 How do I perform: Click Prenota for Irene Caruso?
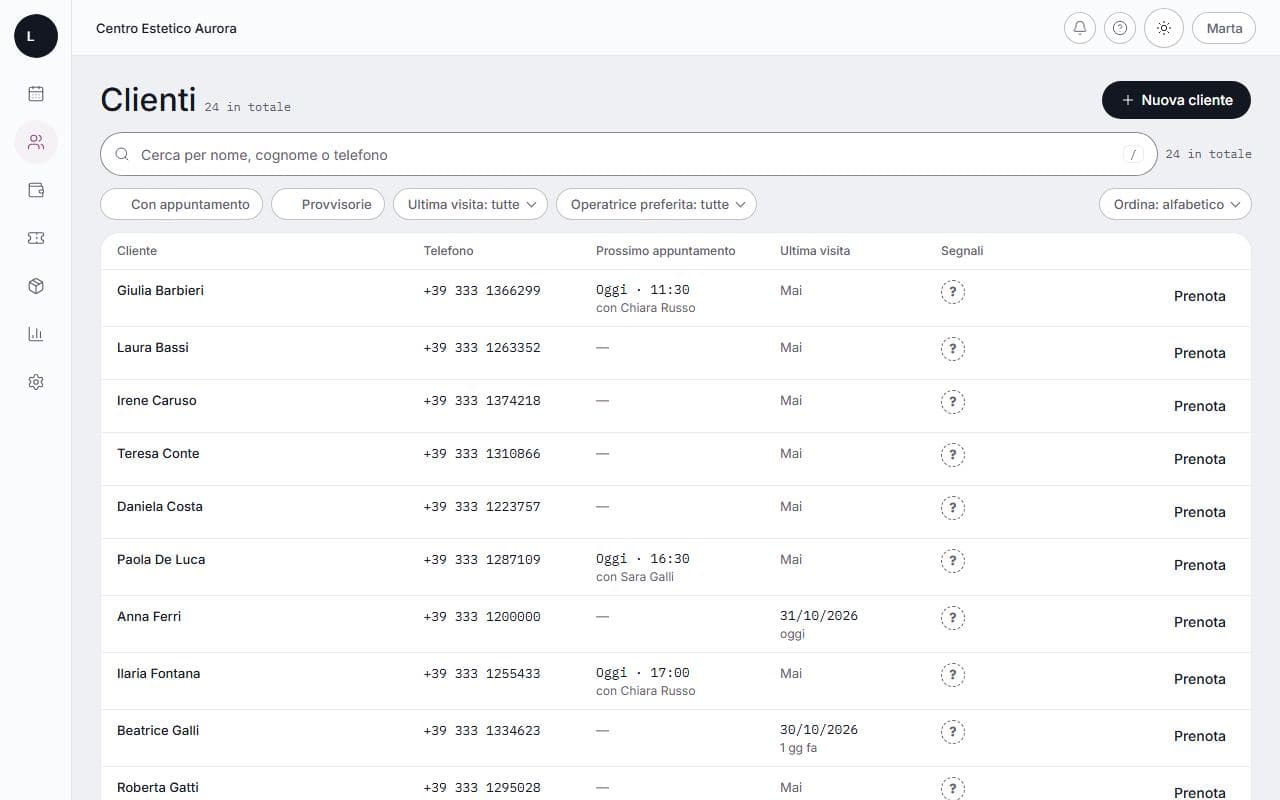click(1200, 406)
